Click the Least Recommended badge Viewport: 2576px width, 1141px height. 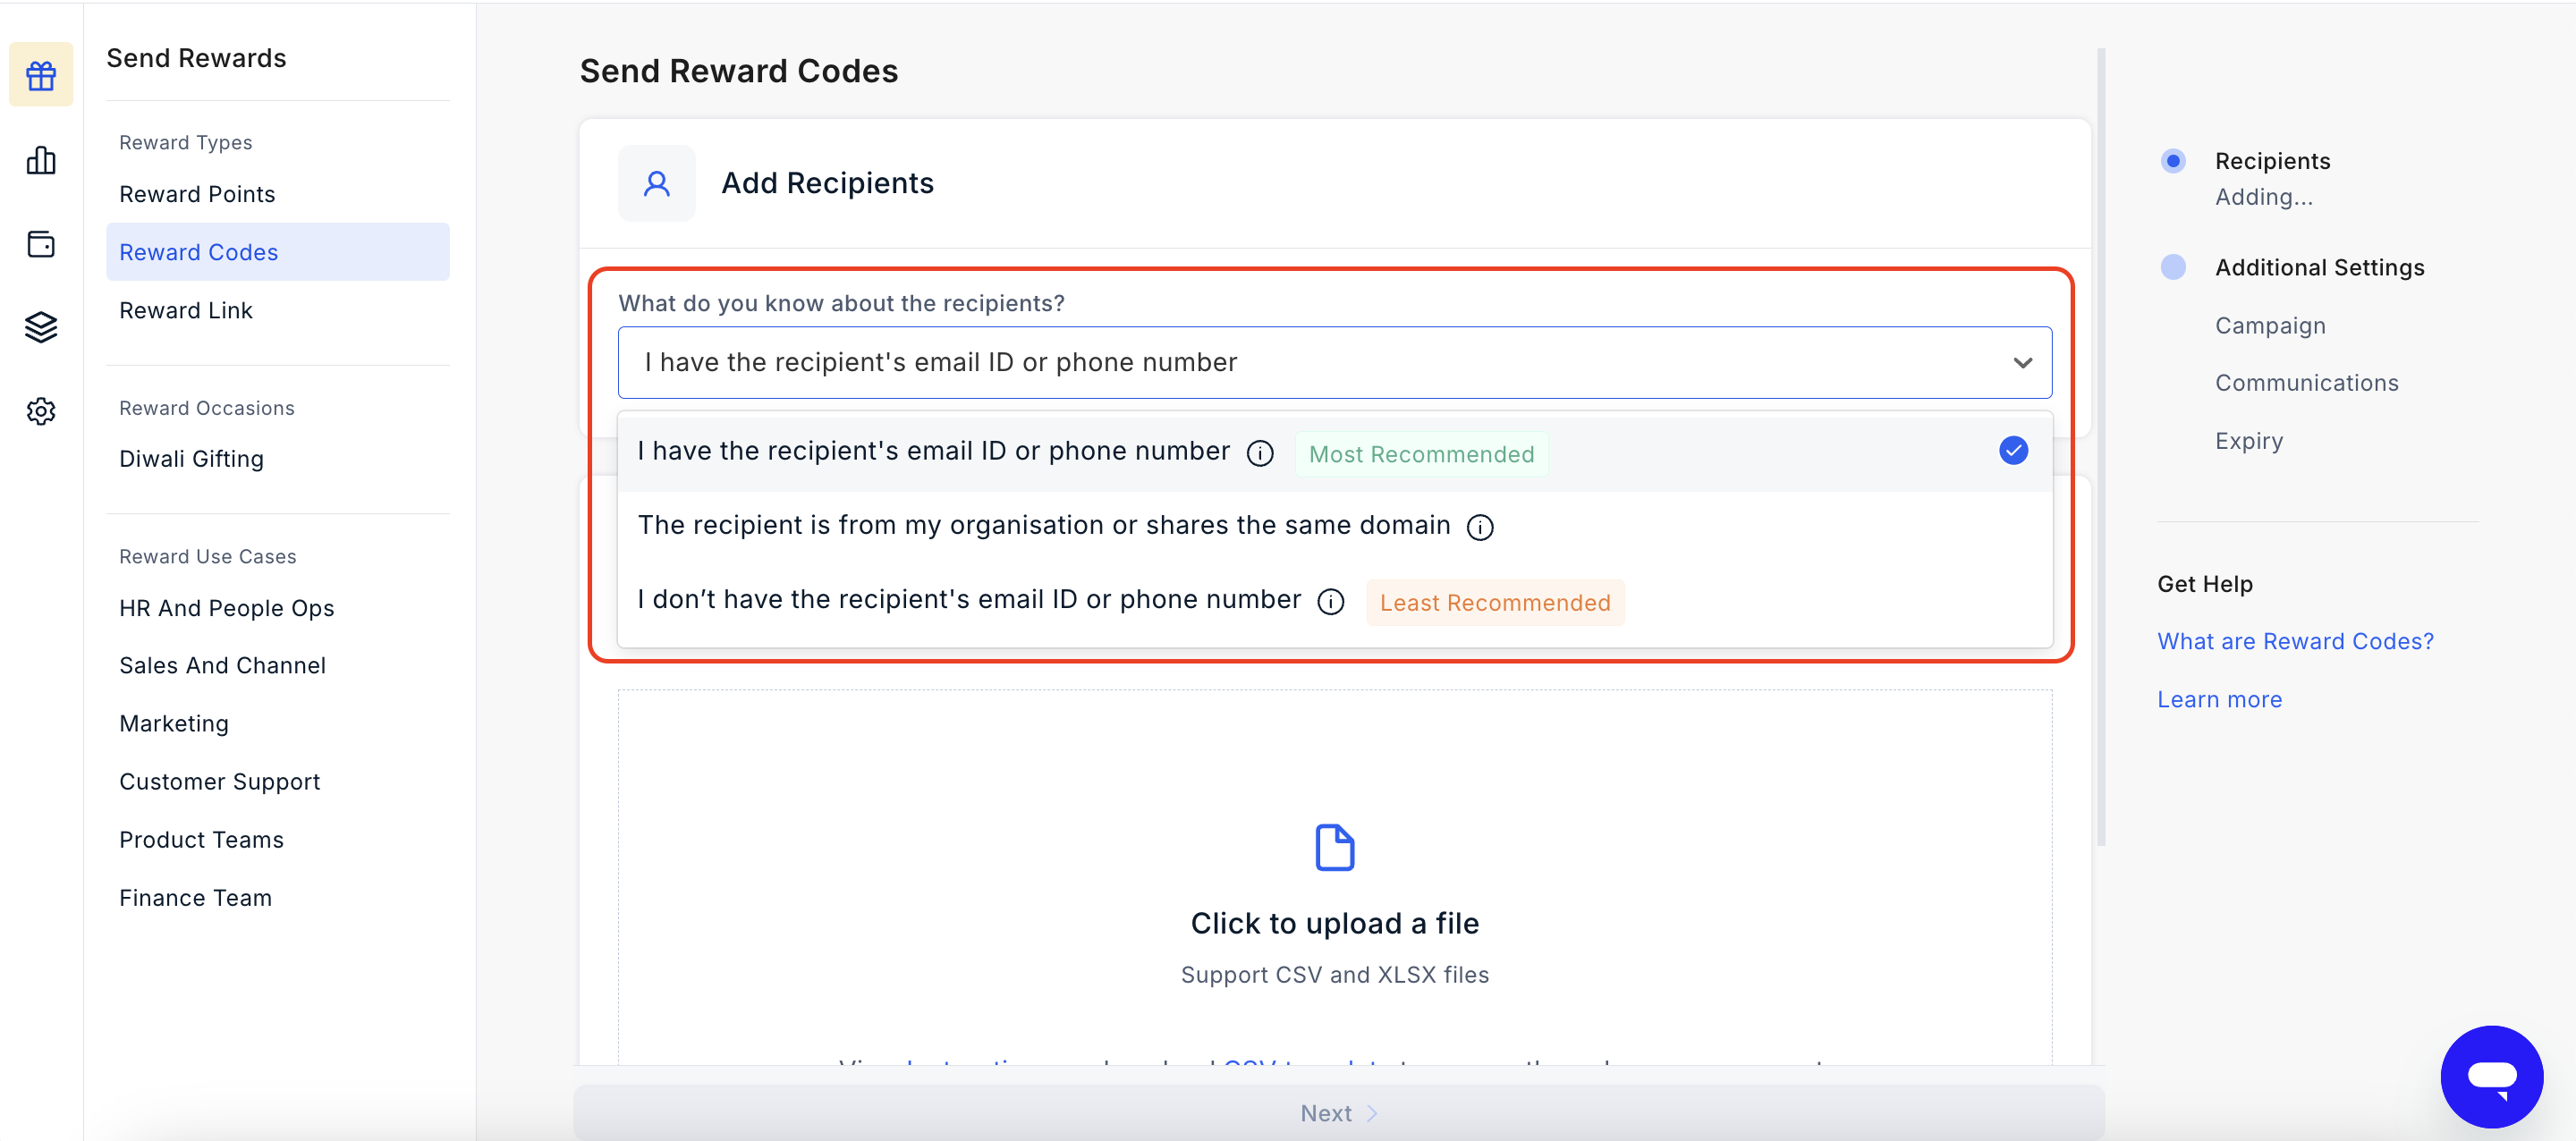pyautogui.click(x=1495, y=603)
